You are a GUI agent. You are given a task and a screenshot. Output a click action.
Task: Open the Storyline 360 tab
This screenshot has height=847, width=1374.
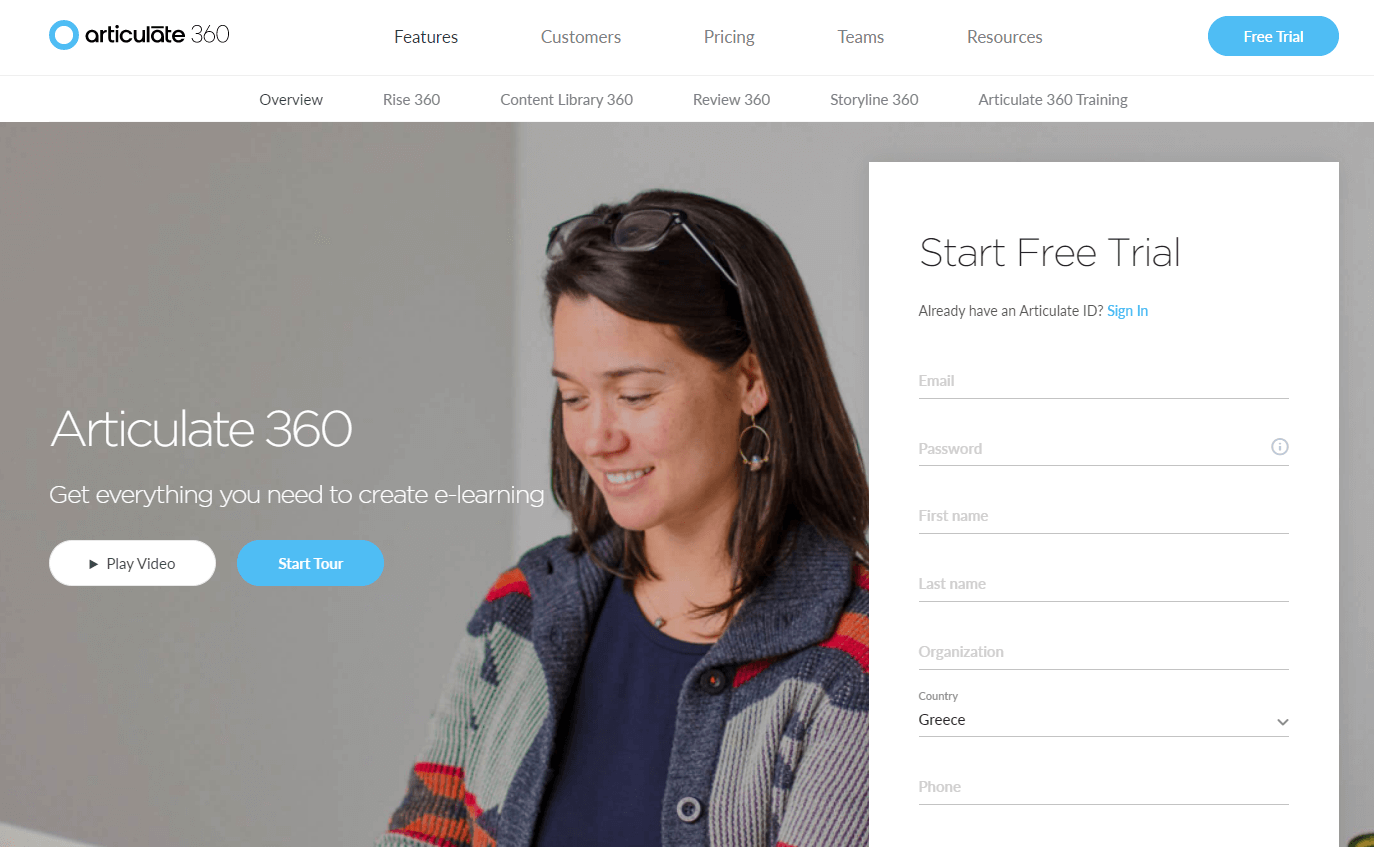[x=874, y=99]
